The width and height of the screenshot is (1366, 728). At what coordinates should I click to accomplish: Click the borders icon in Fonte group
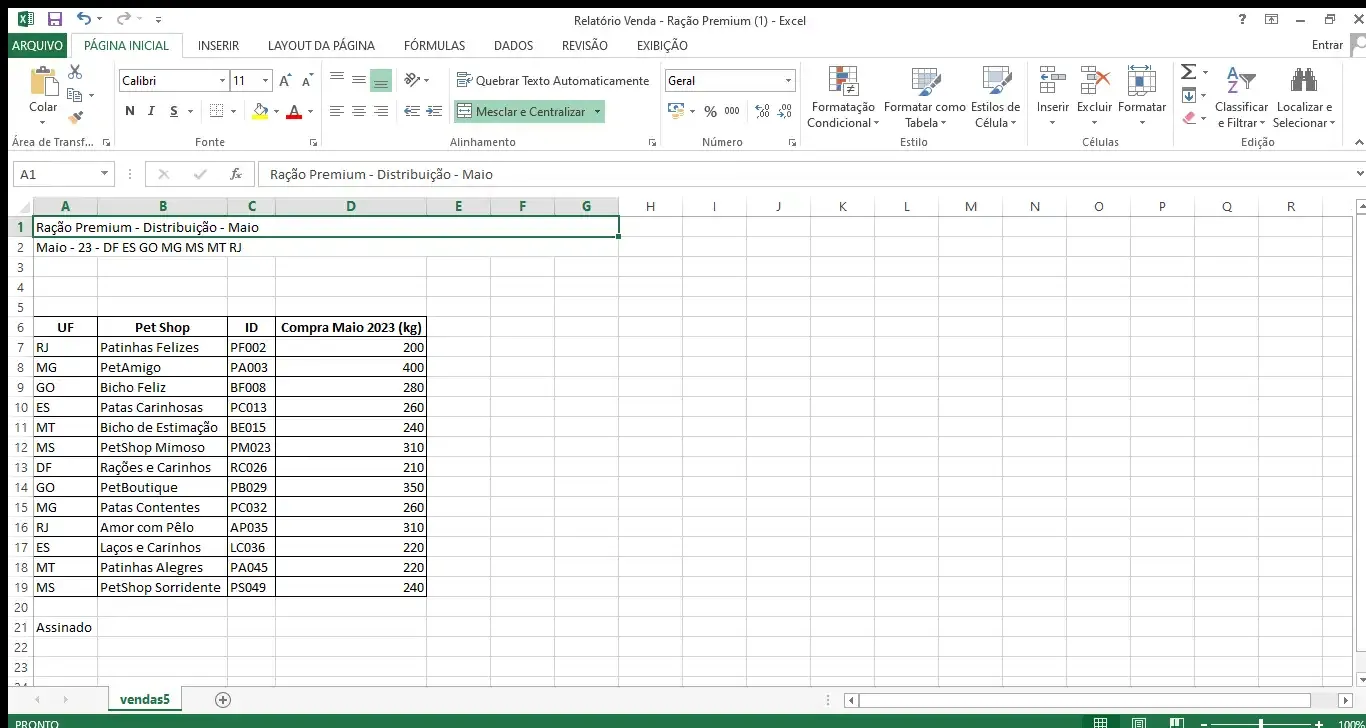[216, 111]
